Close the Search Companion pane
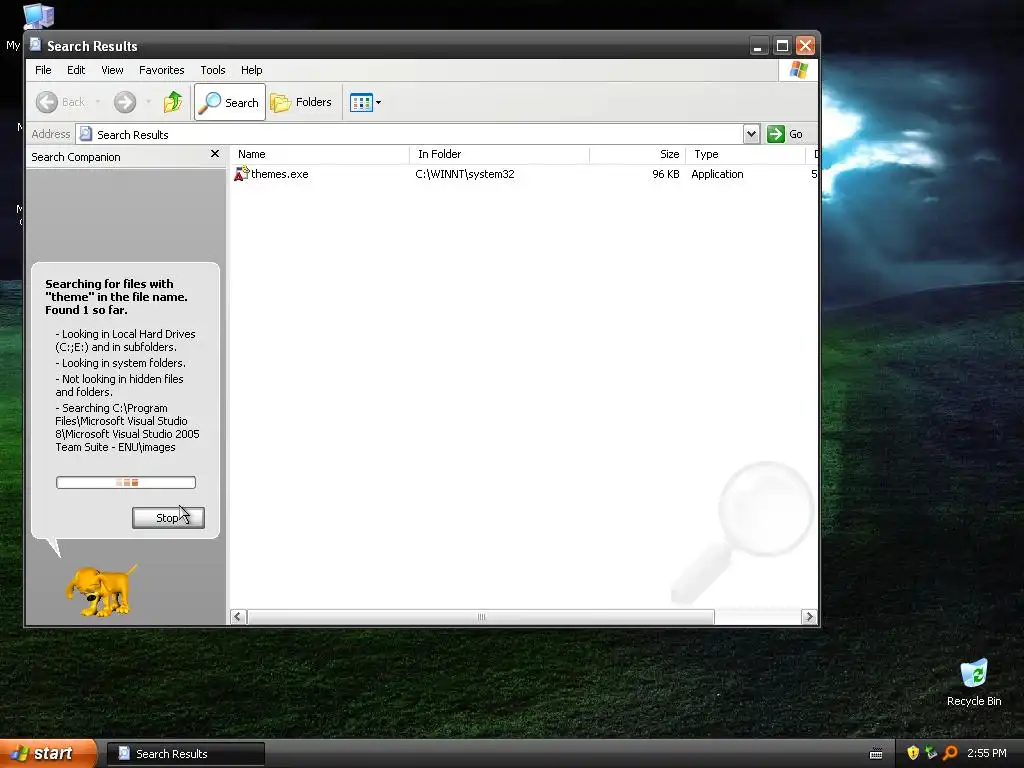The image size is (1024, 768). pyautogui.click(x=215, y=153)
